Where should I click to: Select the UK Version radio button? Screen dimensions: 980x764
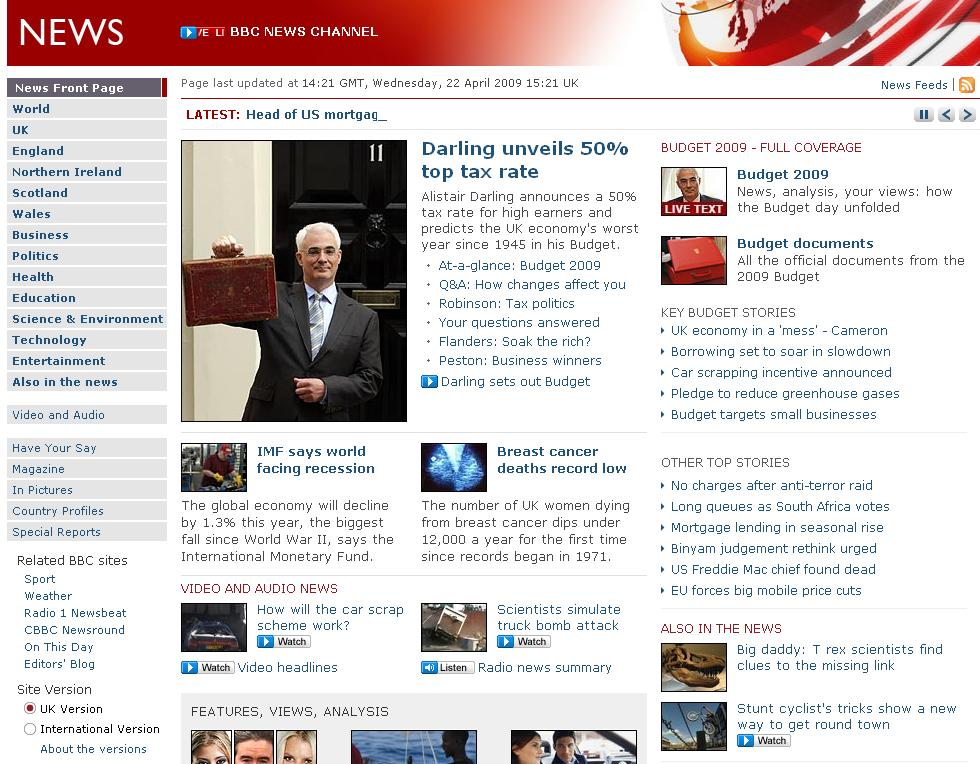pyautogui.click(x=29, y=708)
